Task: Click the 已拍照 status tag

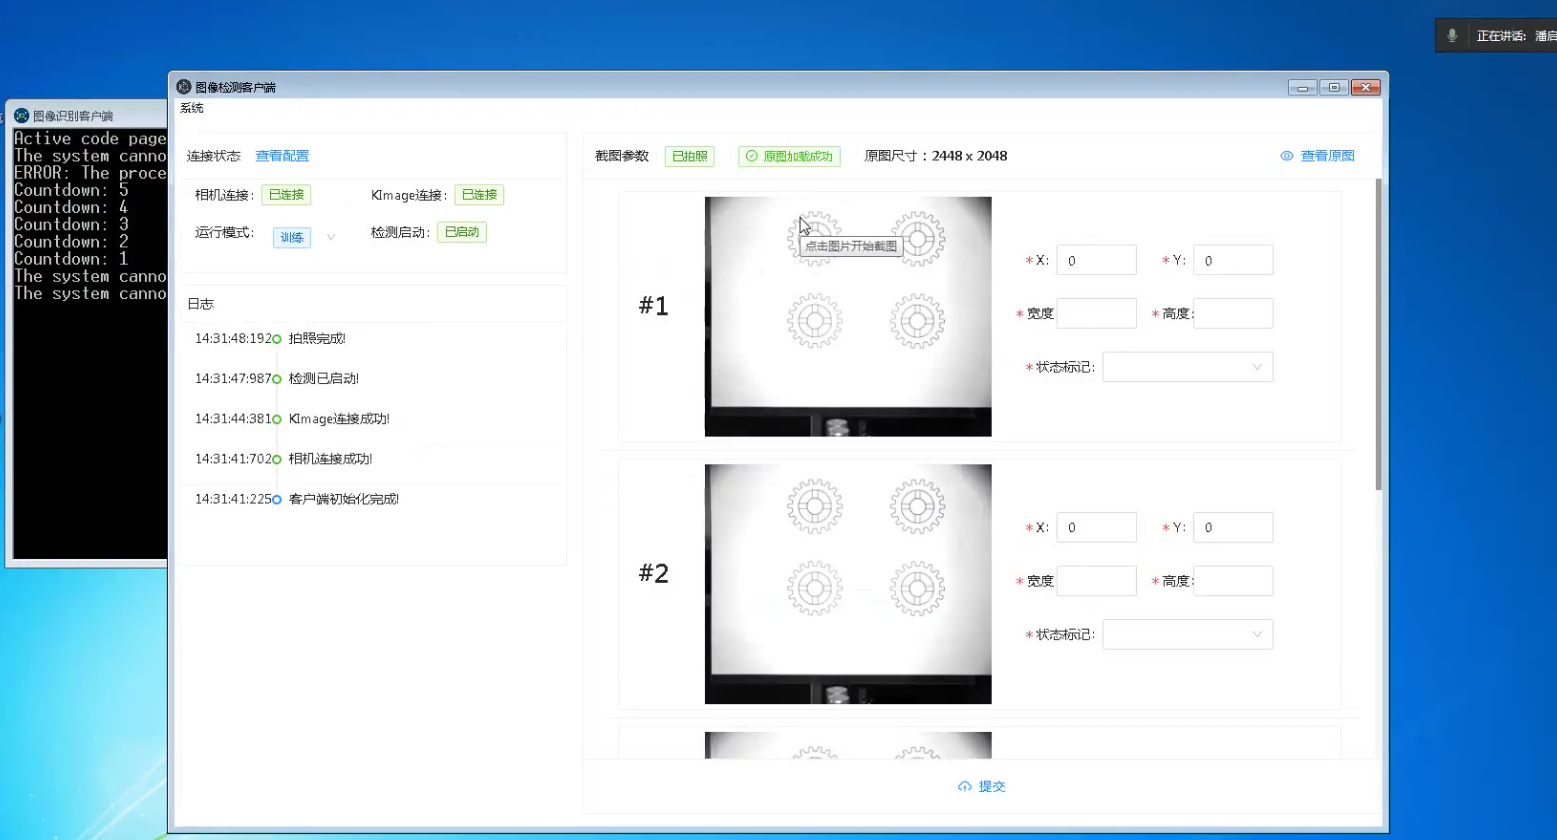Action: pyautogui.click(x=689, y=156)
